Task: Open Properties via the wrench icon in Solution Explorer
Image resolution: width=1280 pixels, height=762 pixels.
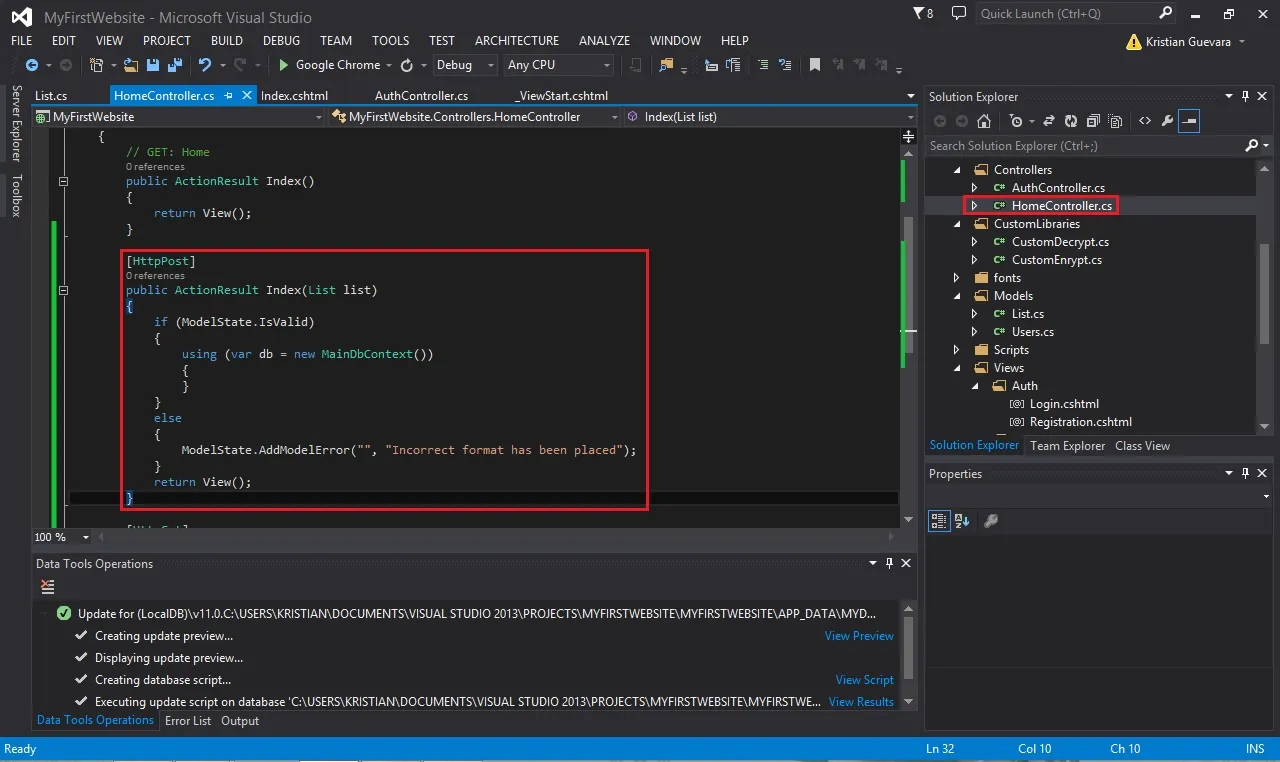Action: point(1167,121)
